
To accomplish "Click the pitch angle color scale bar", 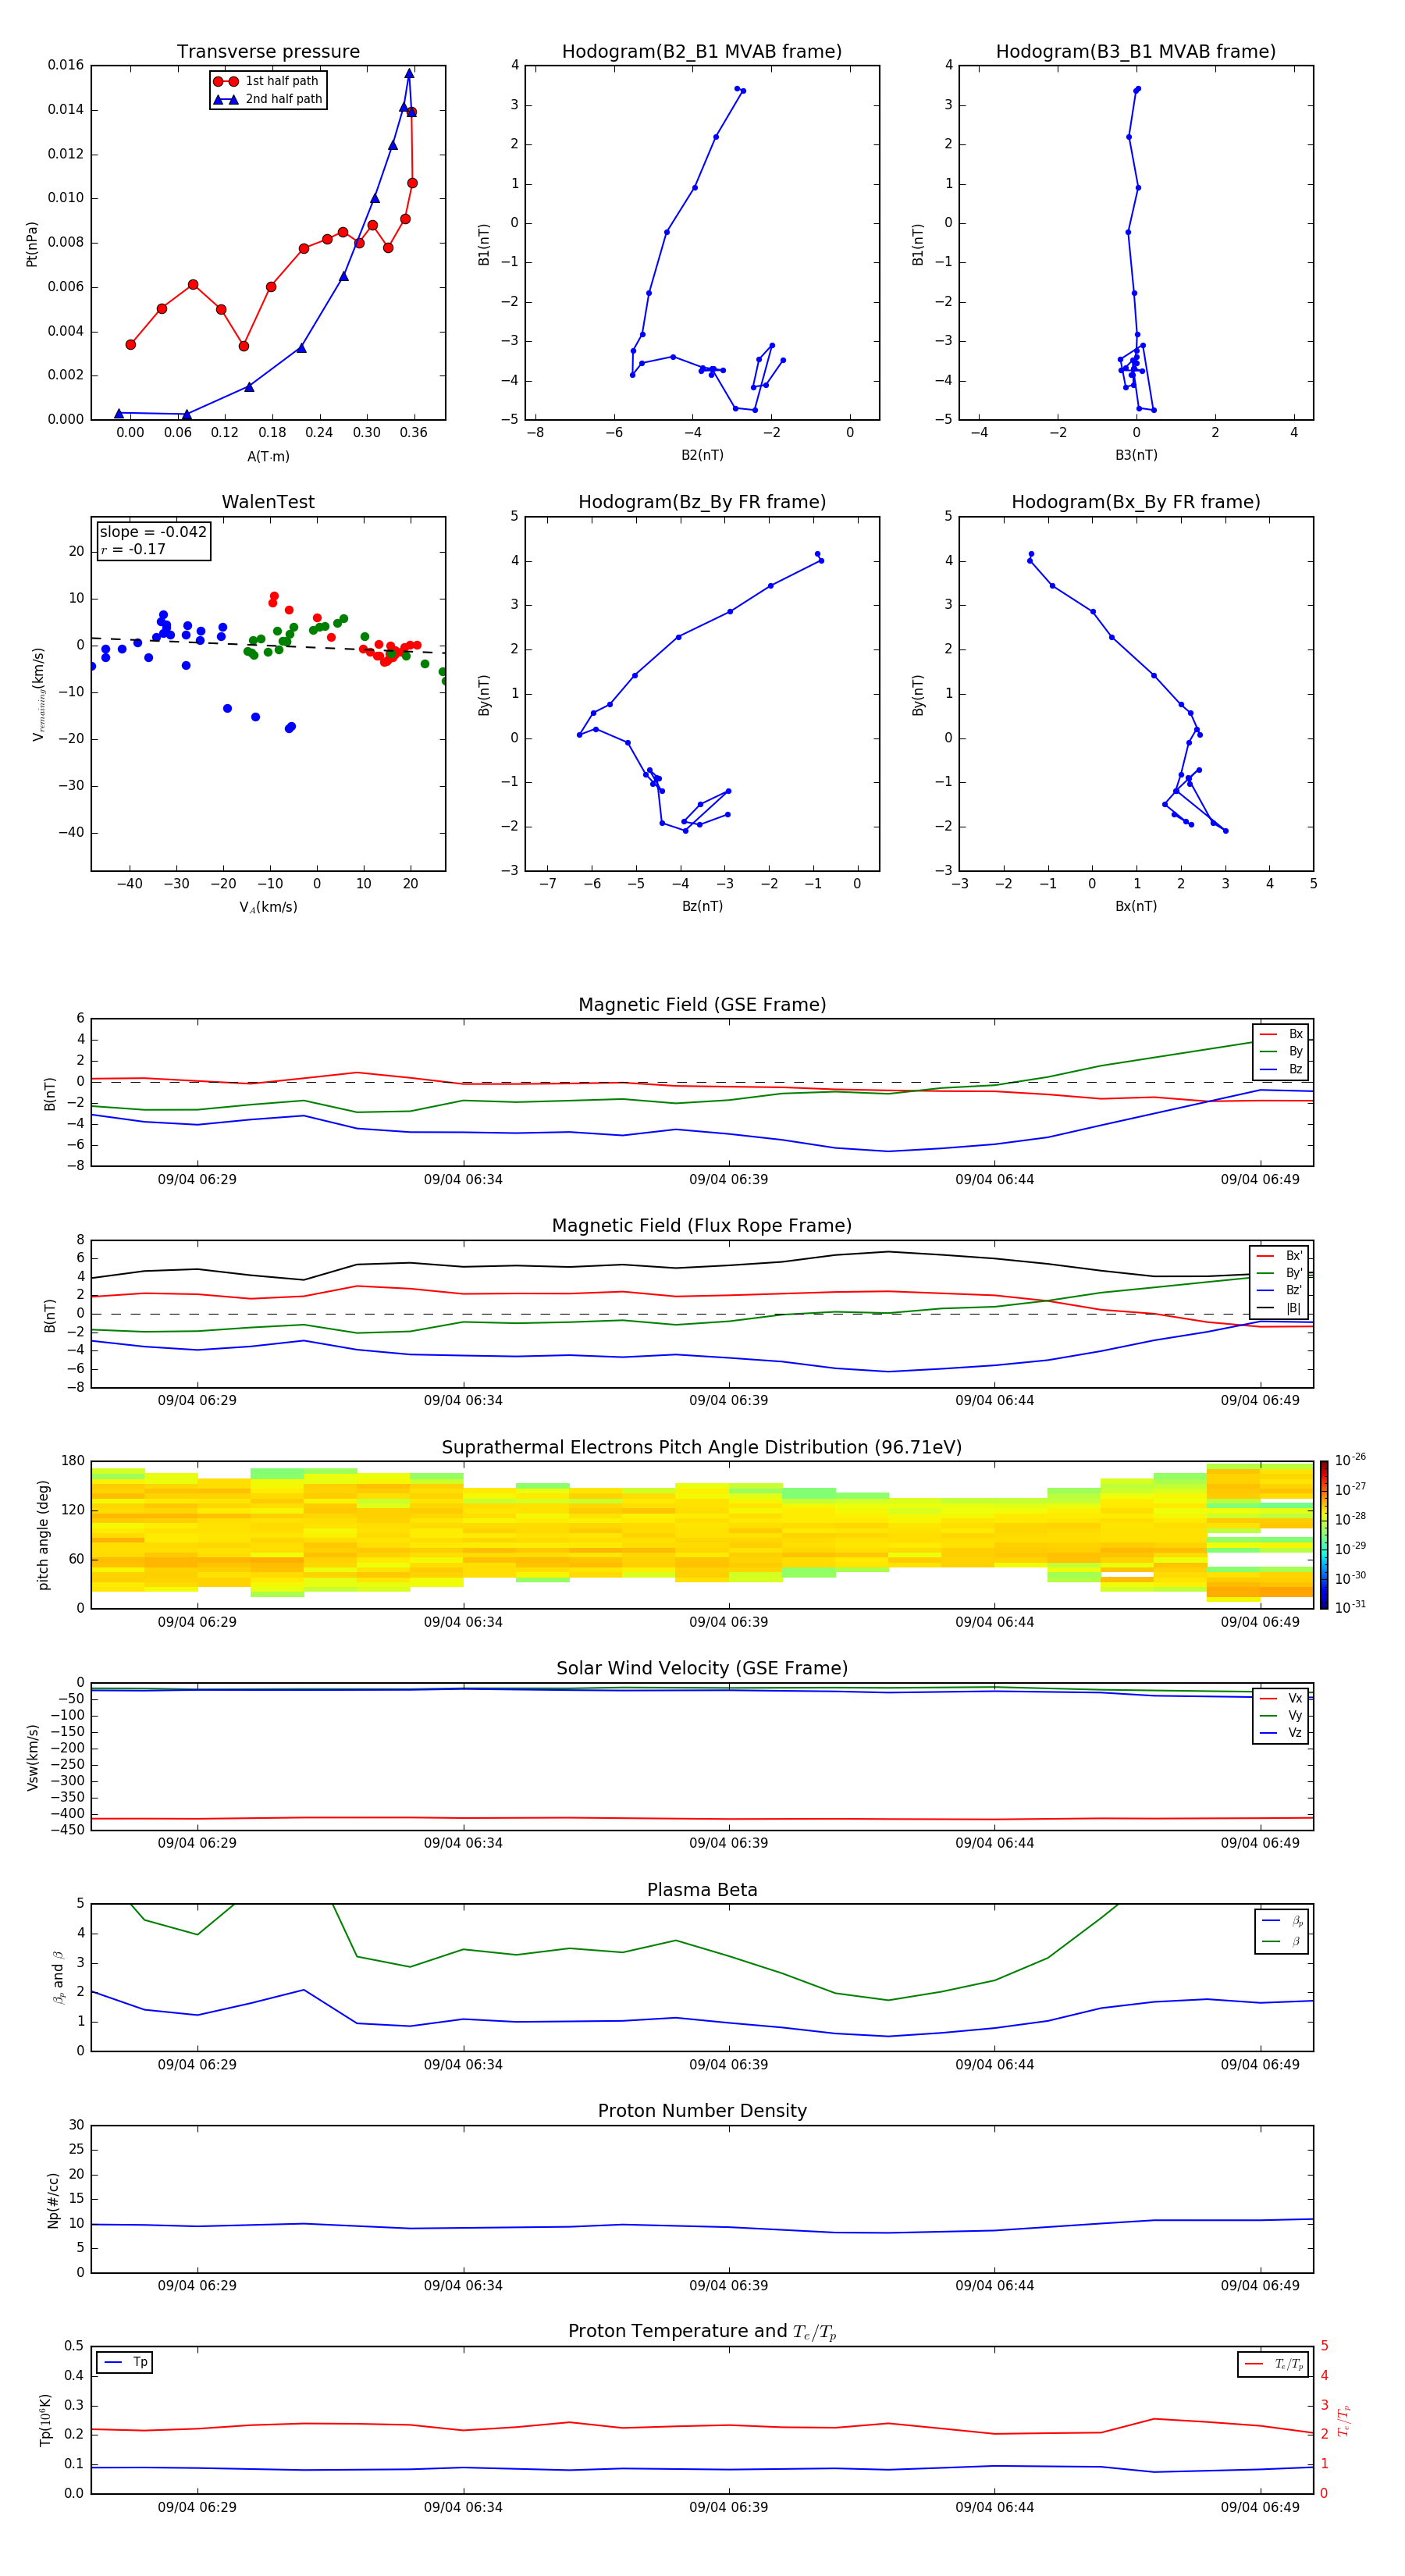I will 1323,1535.
